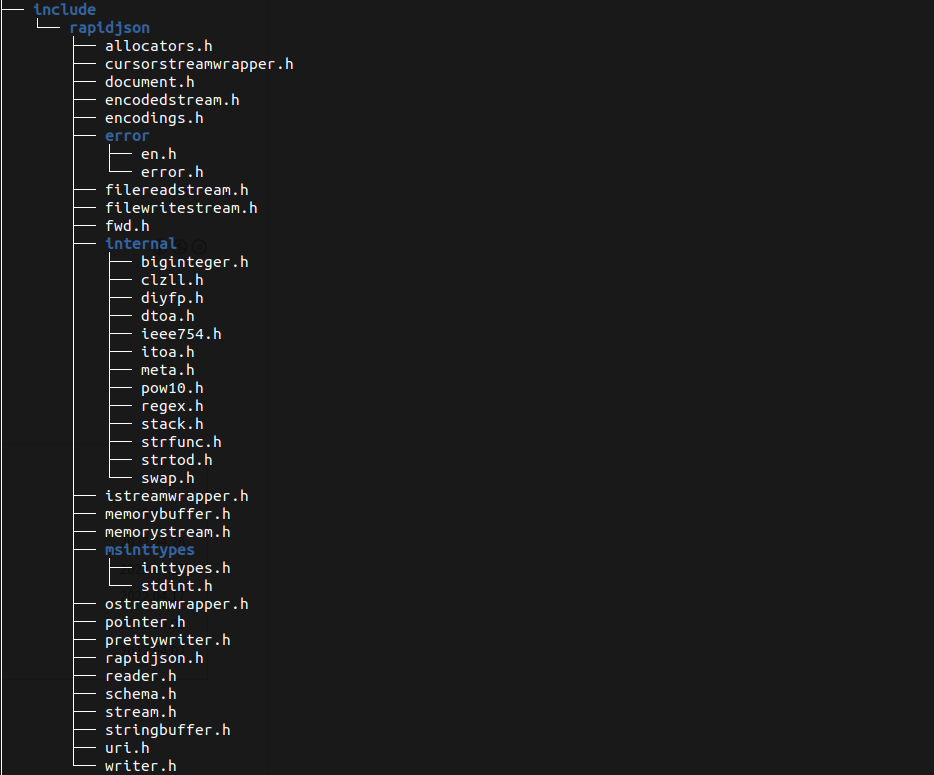The width and height of the screenshot is (934, 775).
Task: Click on cursorstreamwrapper.h
Action: pos(199,64)
